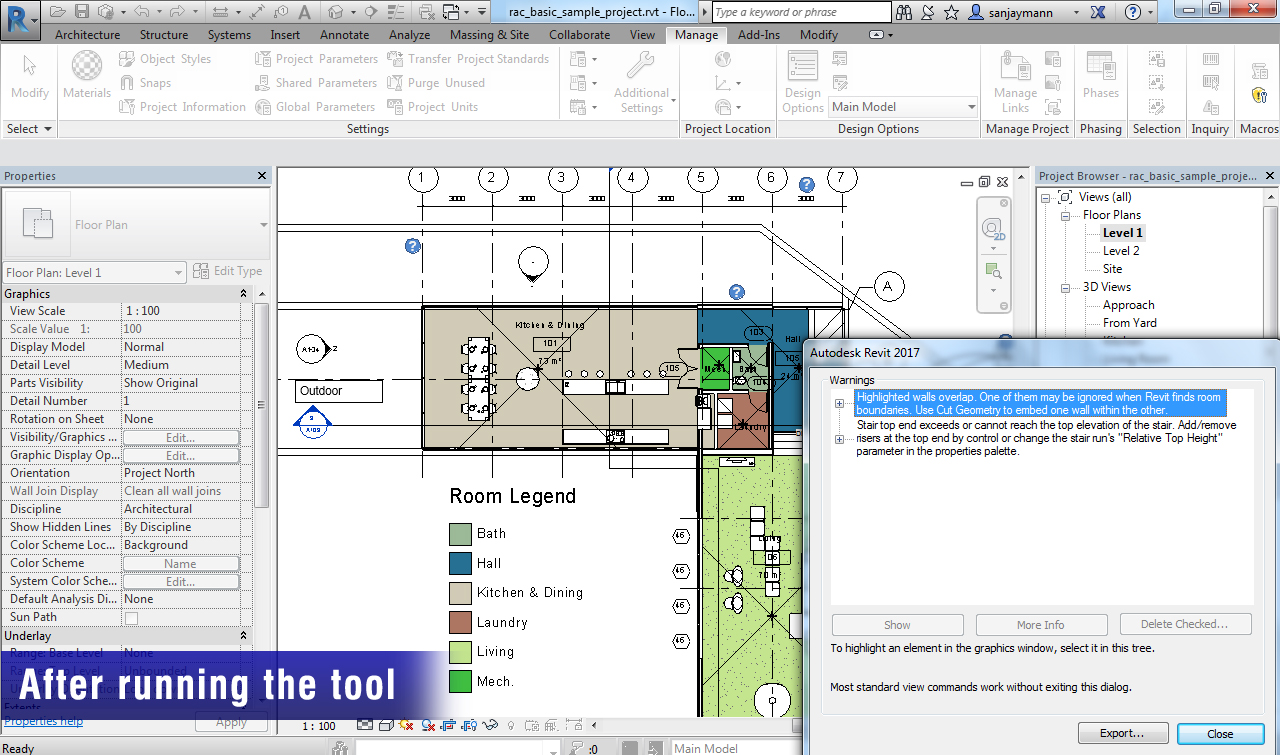This screenshot has height=755, width=1280.
Task: Open the Default 3D View house icon
Action: [x=336, y=12]
